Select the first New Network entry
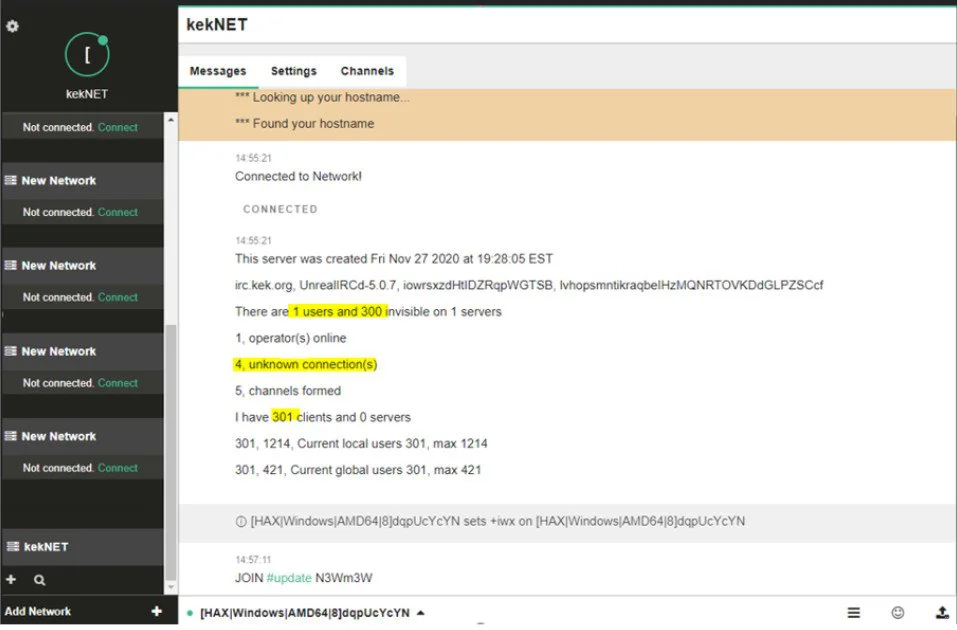The width and height of the screenshot is (957, 630). point(83,180)
